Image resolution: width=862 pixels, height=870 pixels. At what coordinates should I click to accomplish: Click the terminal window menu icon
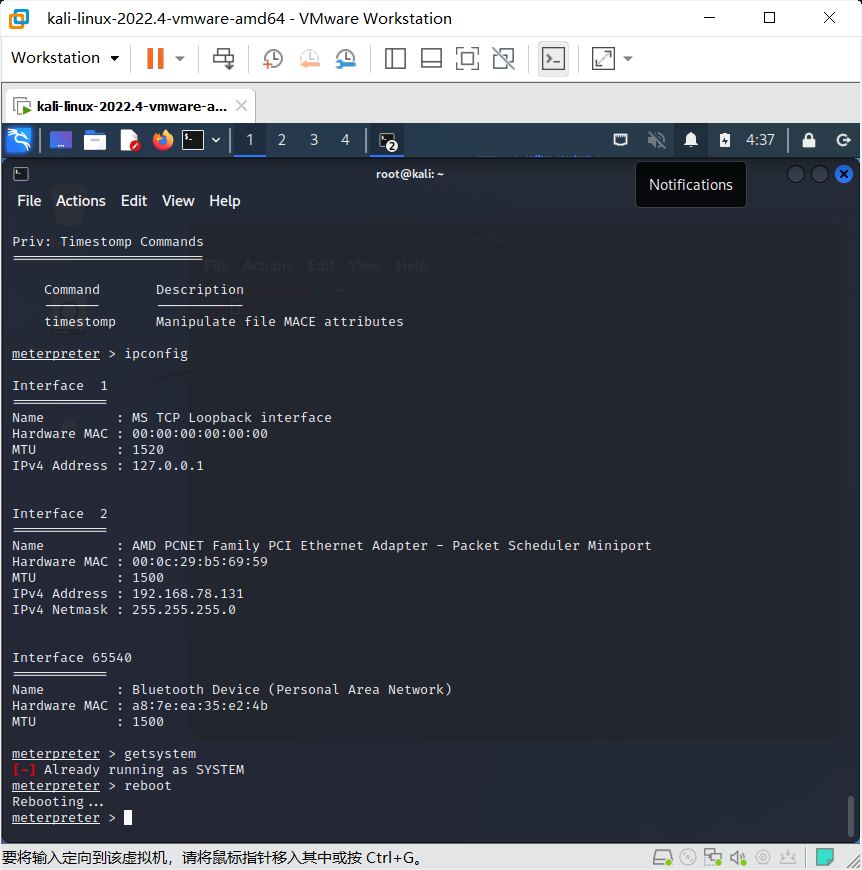pyautogui.click(x=21, y=174)
